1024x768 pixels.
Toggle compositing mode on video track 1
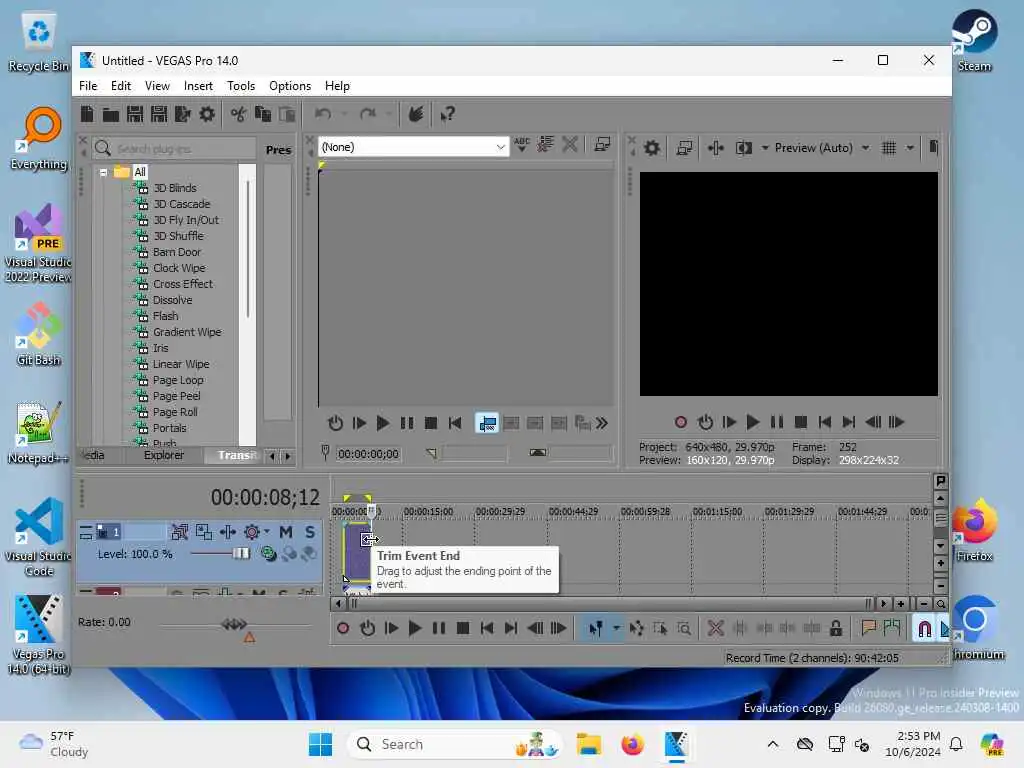click(x=268, y=554)
